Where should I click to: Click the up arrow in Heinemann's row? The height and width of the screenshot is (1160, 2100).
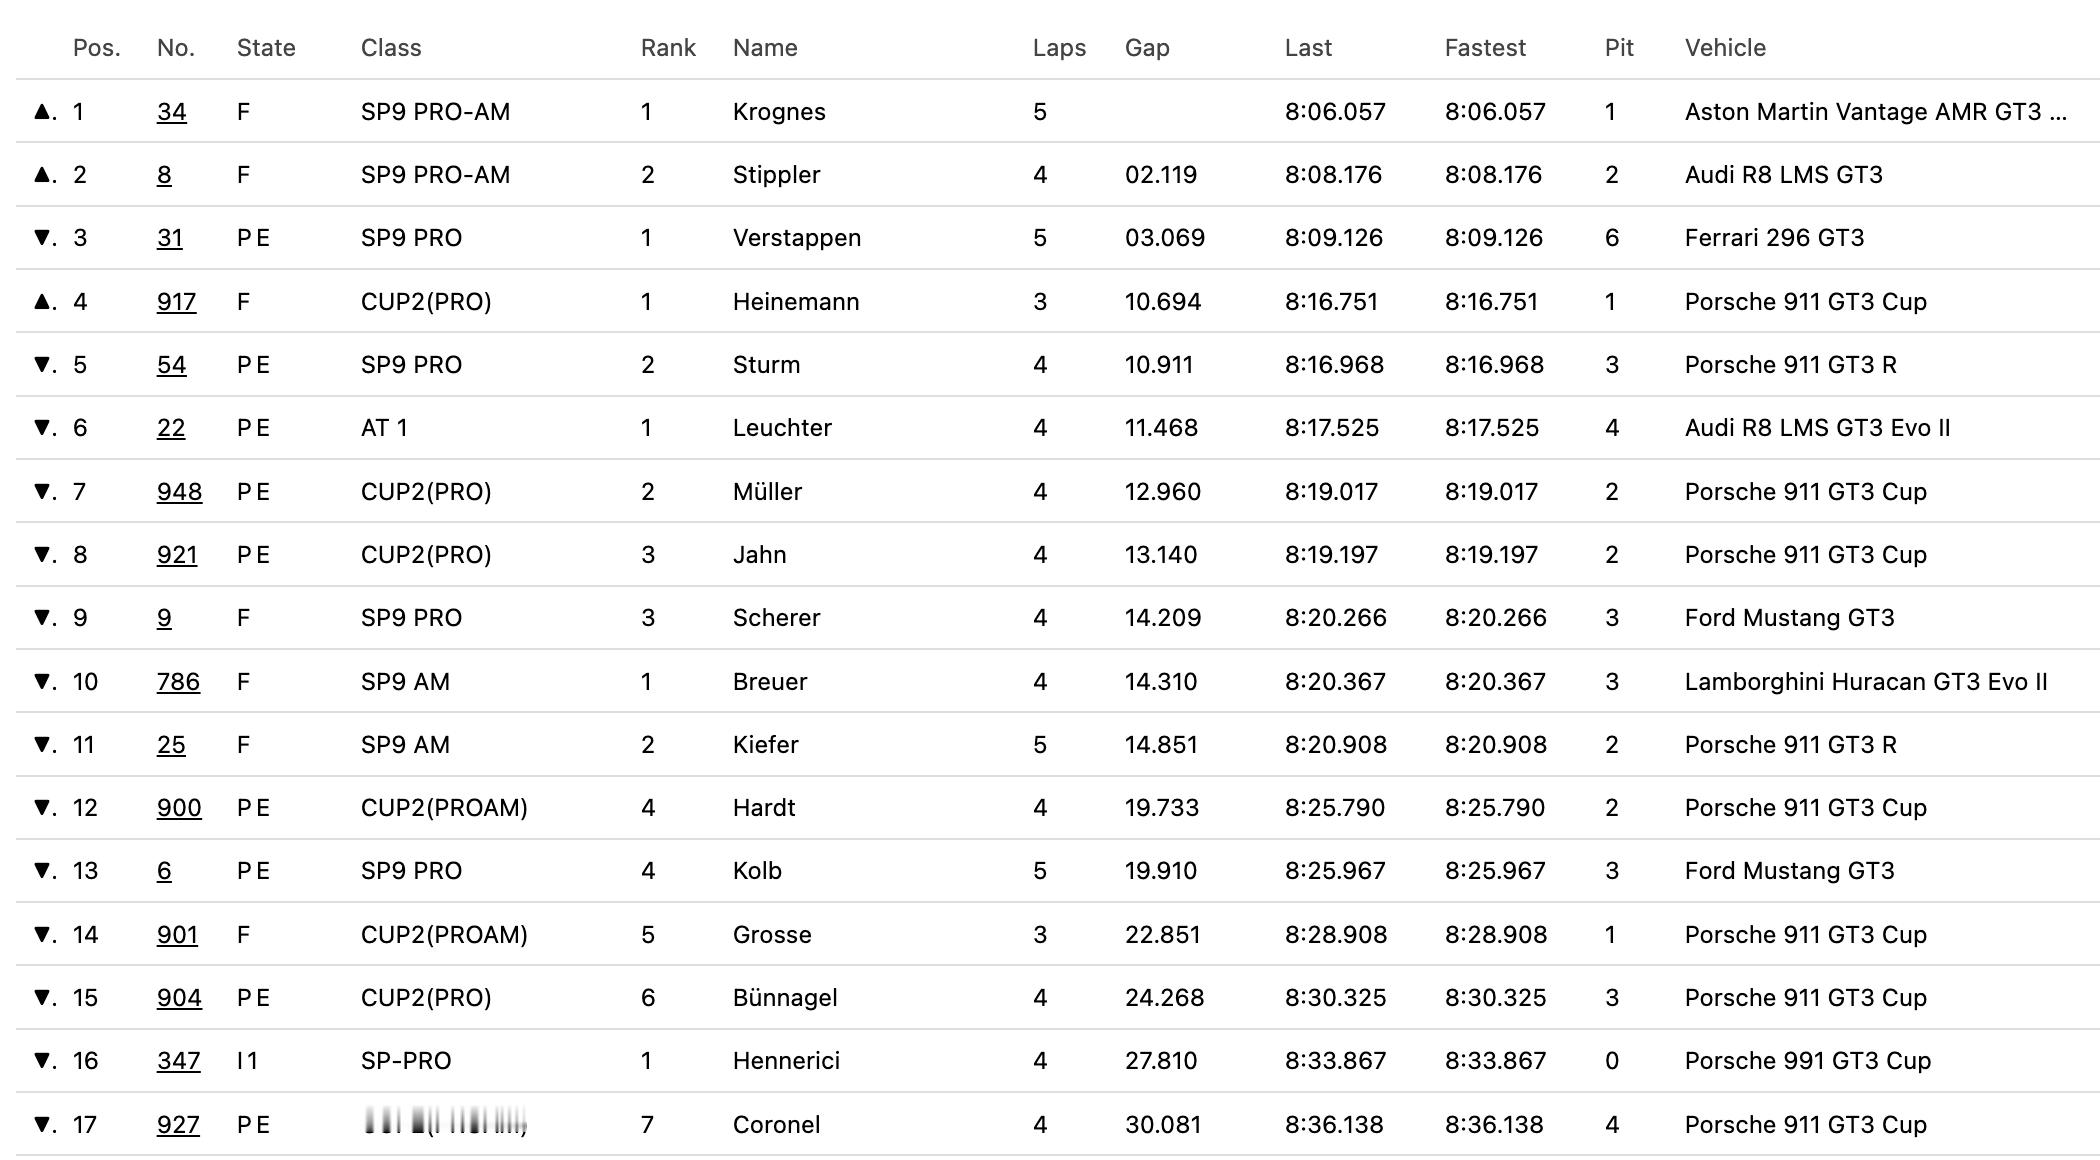pyautogui.click(x=42, y=302)
